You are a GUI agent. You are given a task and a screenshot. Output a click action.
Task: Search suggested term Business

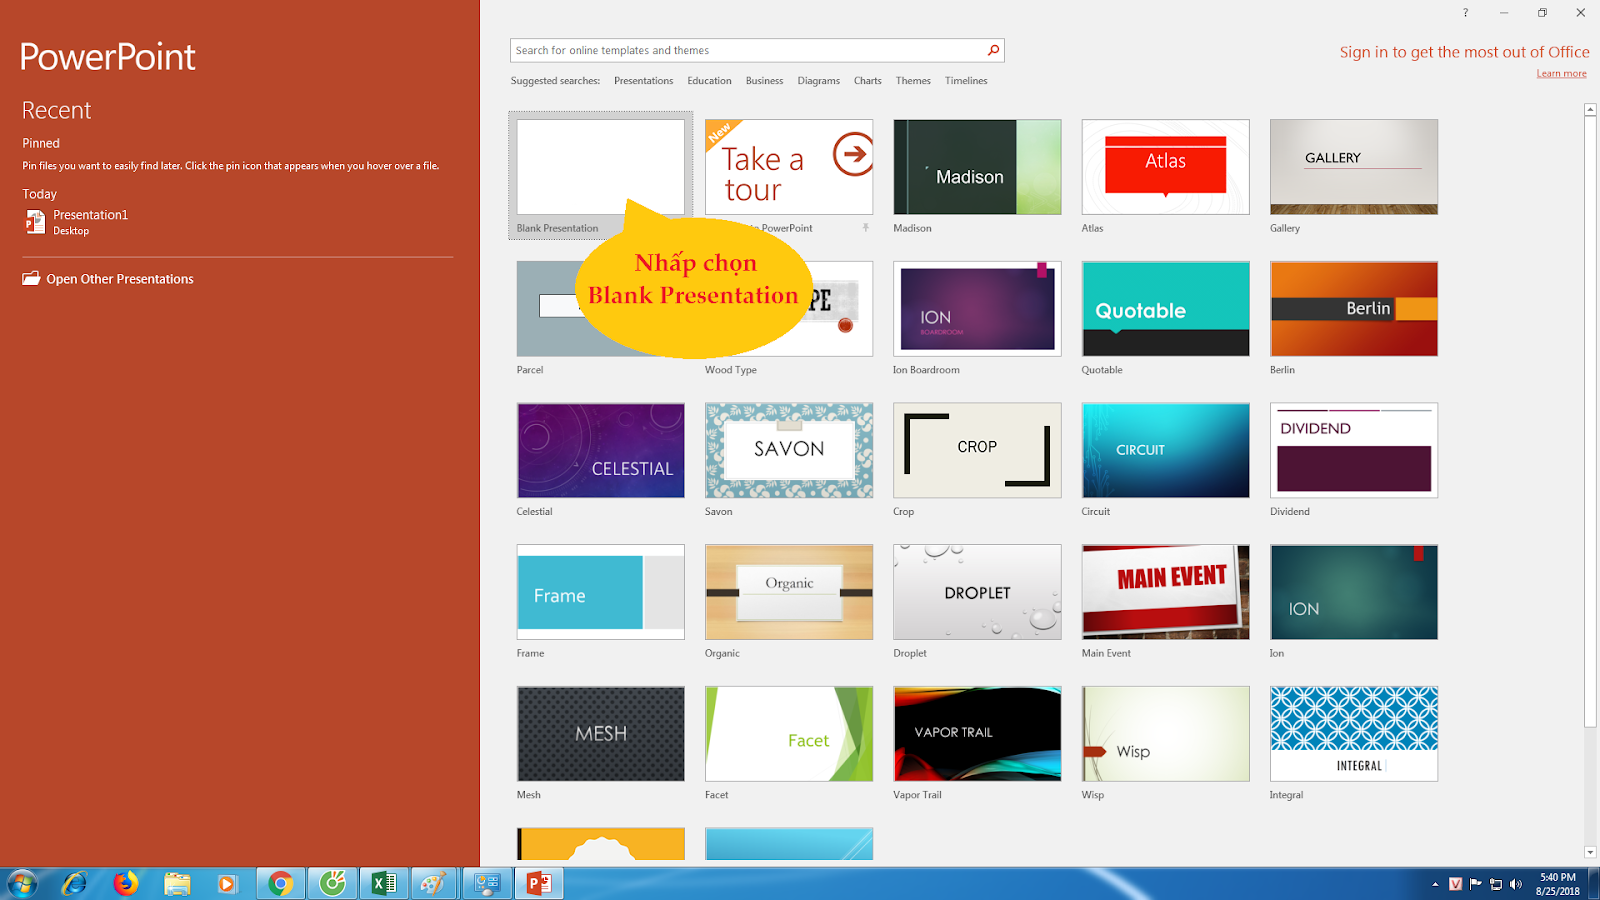tap(764, 81)
